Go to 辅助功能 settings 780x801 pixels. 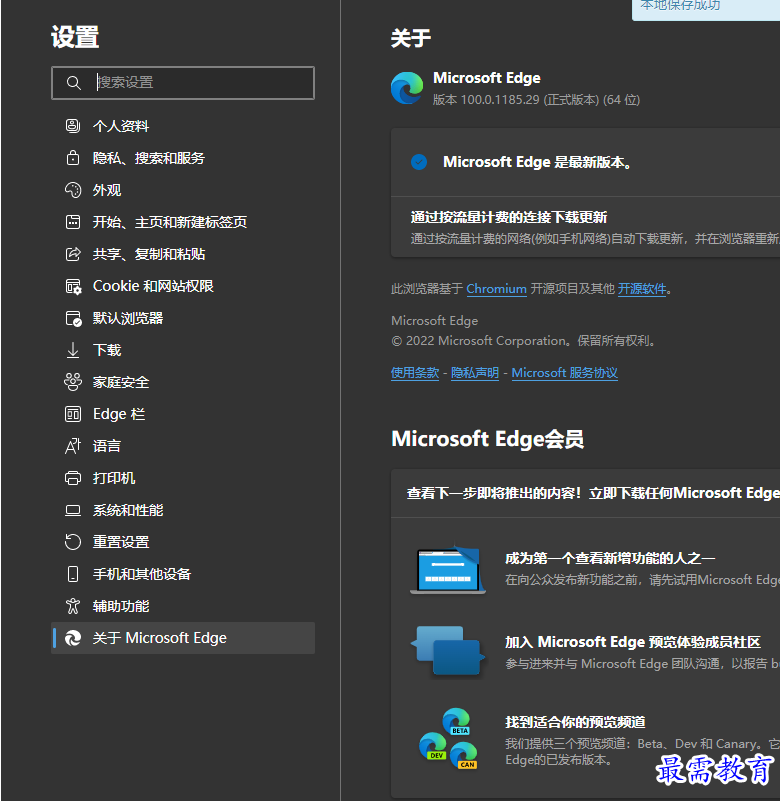[183, 606]
